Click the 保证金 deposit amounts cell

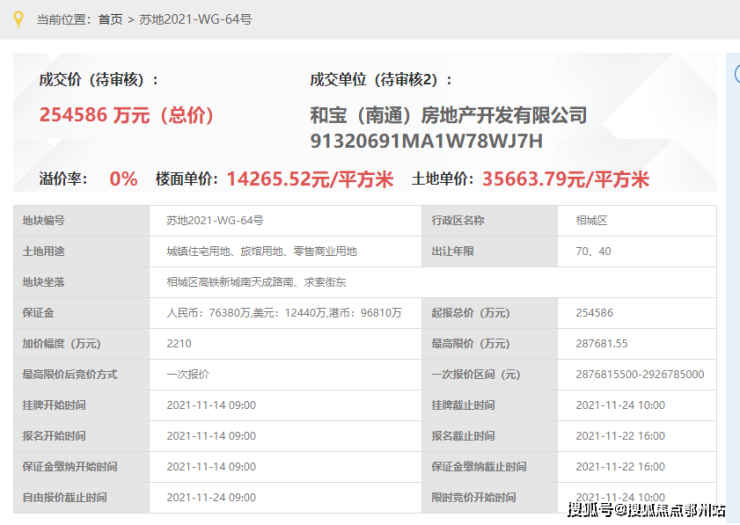pos(284,313)
